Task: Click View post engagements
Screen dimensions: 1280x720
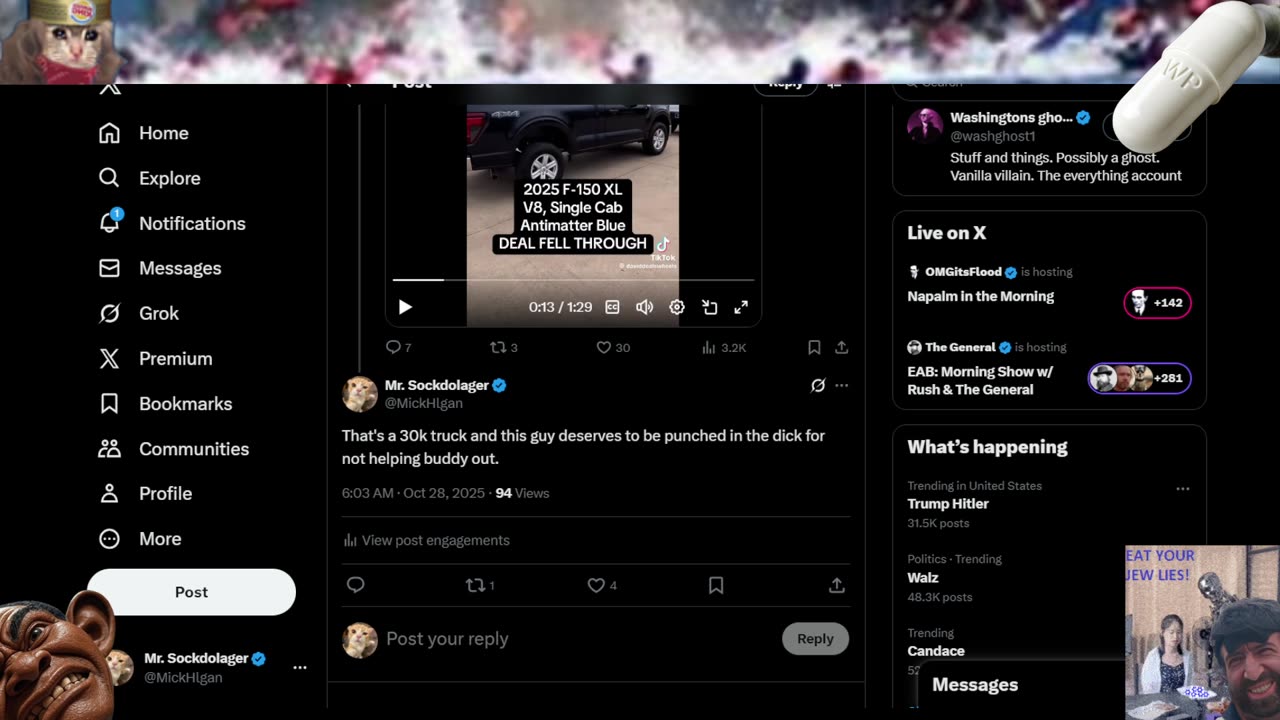Action: (x=426, y=540)
